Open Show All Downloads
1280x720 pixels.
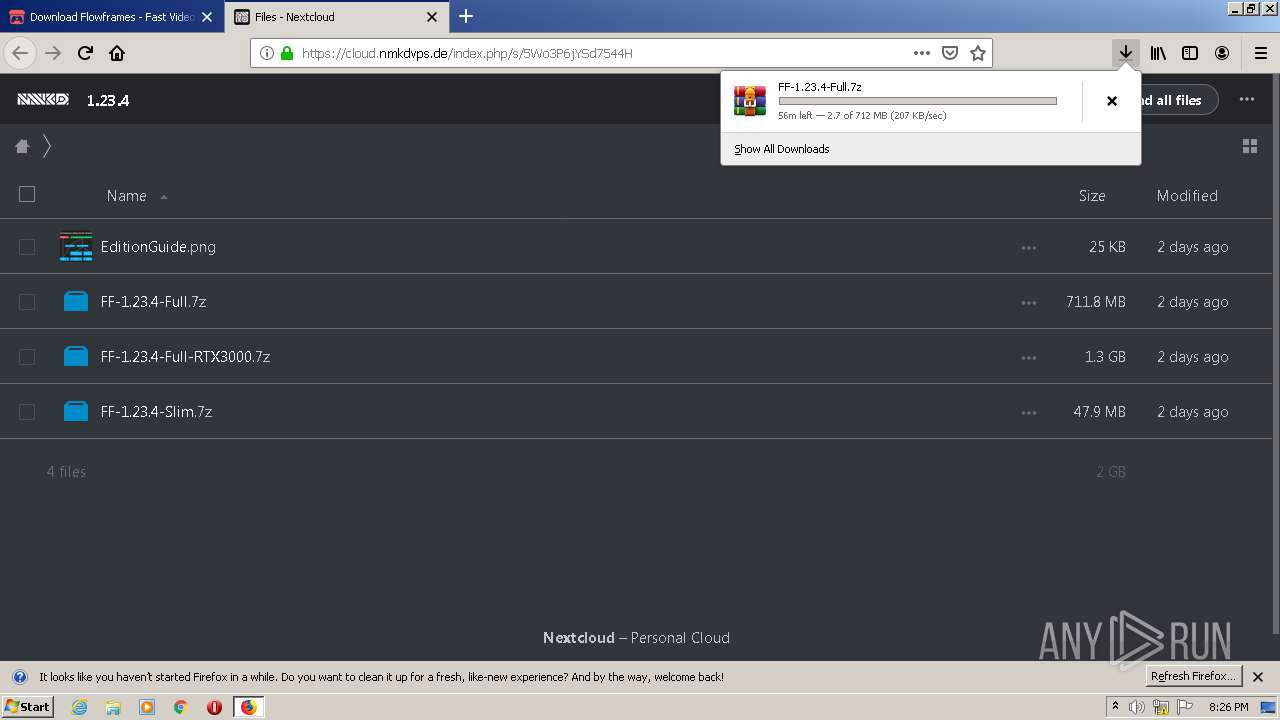pos(781,149)
